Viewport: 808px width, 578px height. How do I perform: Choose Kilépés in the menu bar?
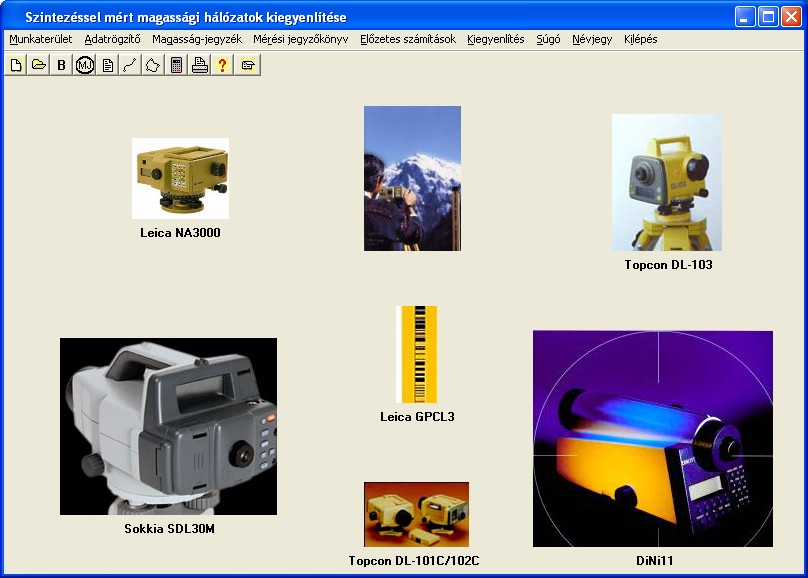tap(641, 39)
